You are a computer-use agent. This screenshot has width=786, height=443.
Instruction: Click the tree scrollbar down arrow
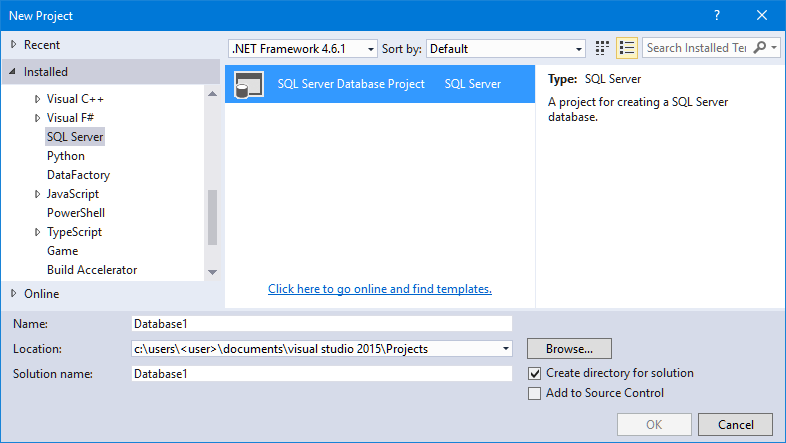point(213,272)
